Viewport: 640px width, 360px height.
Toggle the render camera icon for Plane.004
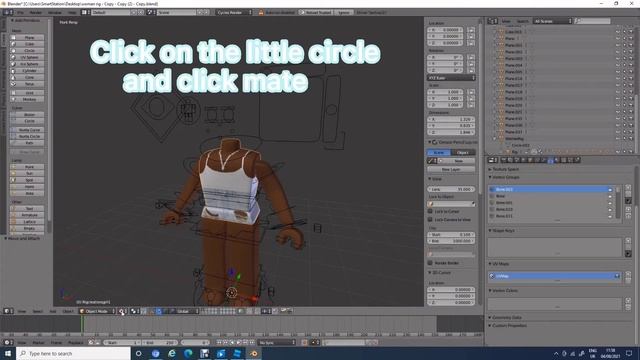click(x=631, y=65)
